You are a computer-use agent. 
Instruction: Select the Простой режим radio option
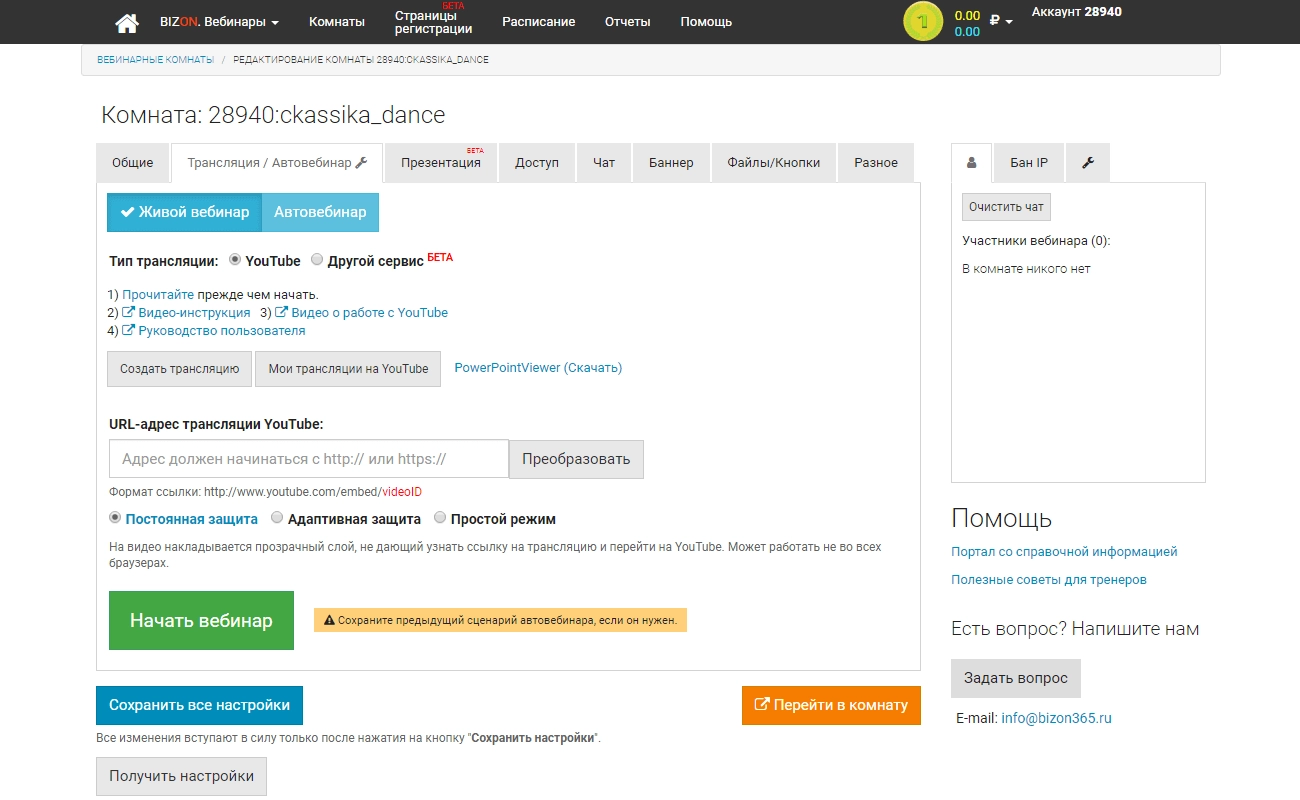coord(441,519)
